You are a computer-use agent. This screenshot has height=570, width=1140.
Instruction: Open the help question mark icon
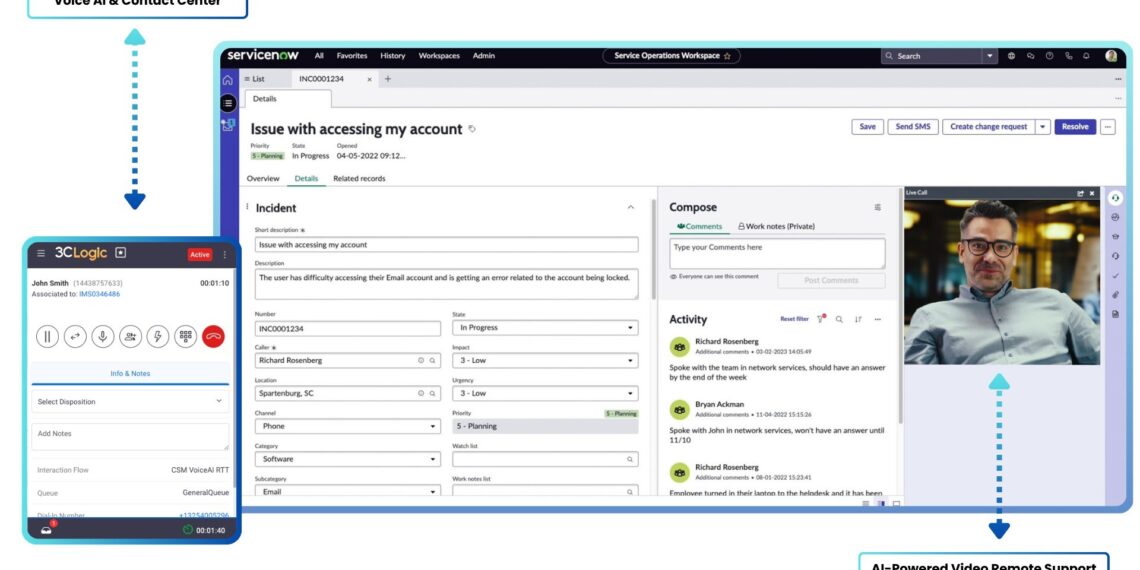1049,56
